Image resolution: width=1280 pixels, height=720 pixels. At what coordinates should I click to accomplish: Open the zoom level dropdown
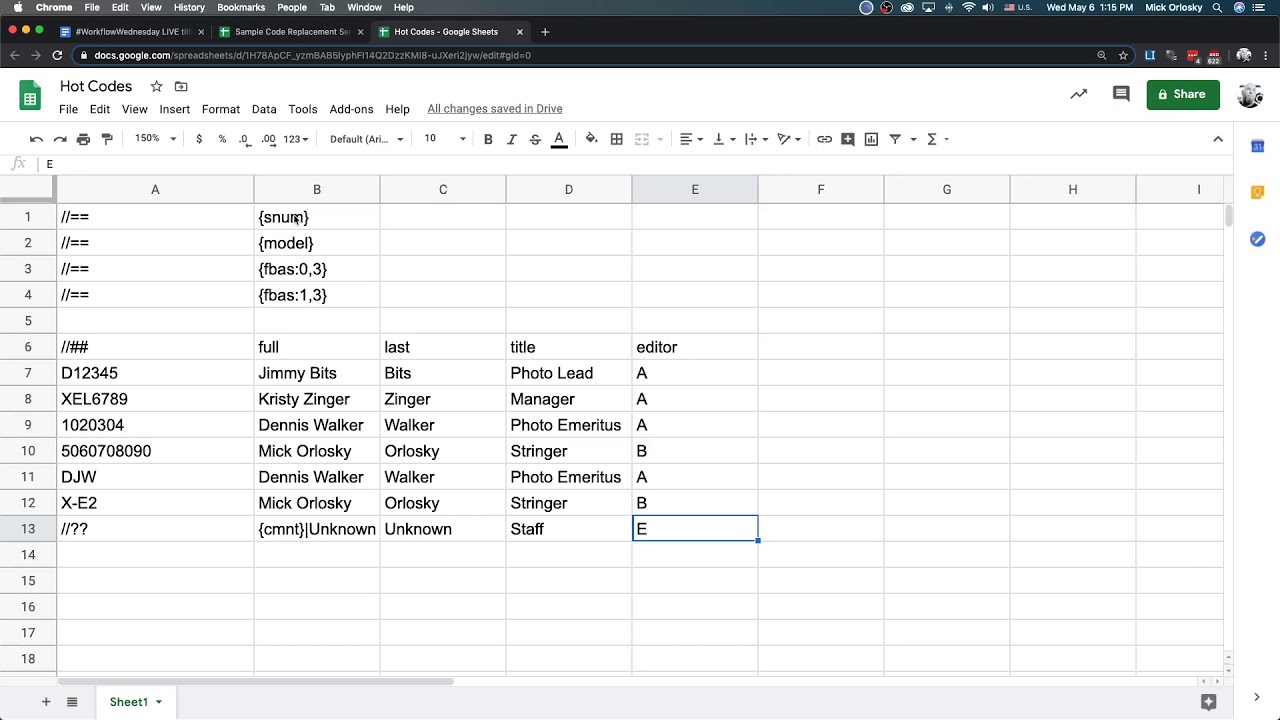coord(156,139)
